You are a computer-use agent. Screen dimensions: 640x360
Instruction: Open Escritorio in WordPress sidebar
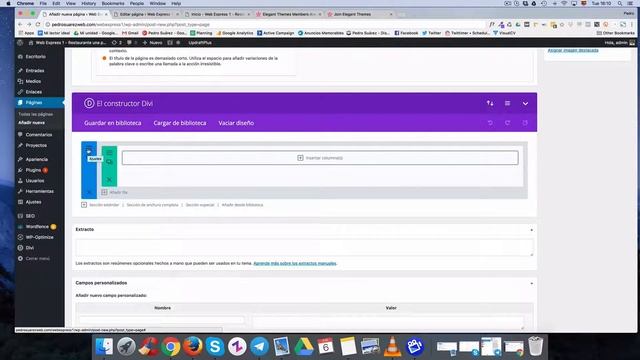click(36, 57)
